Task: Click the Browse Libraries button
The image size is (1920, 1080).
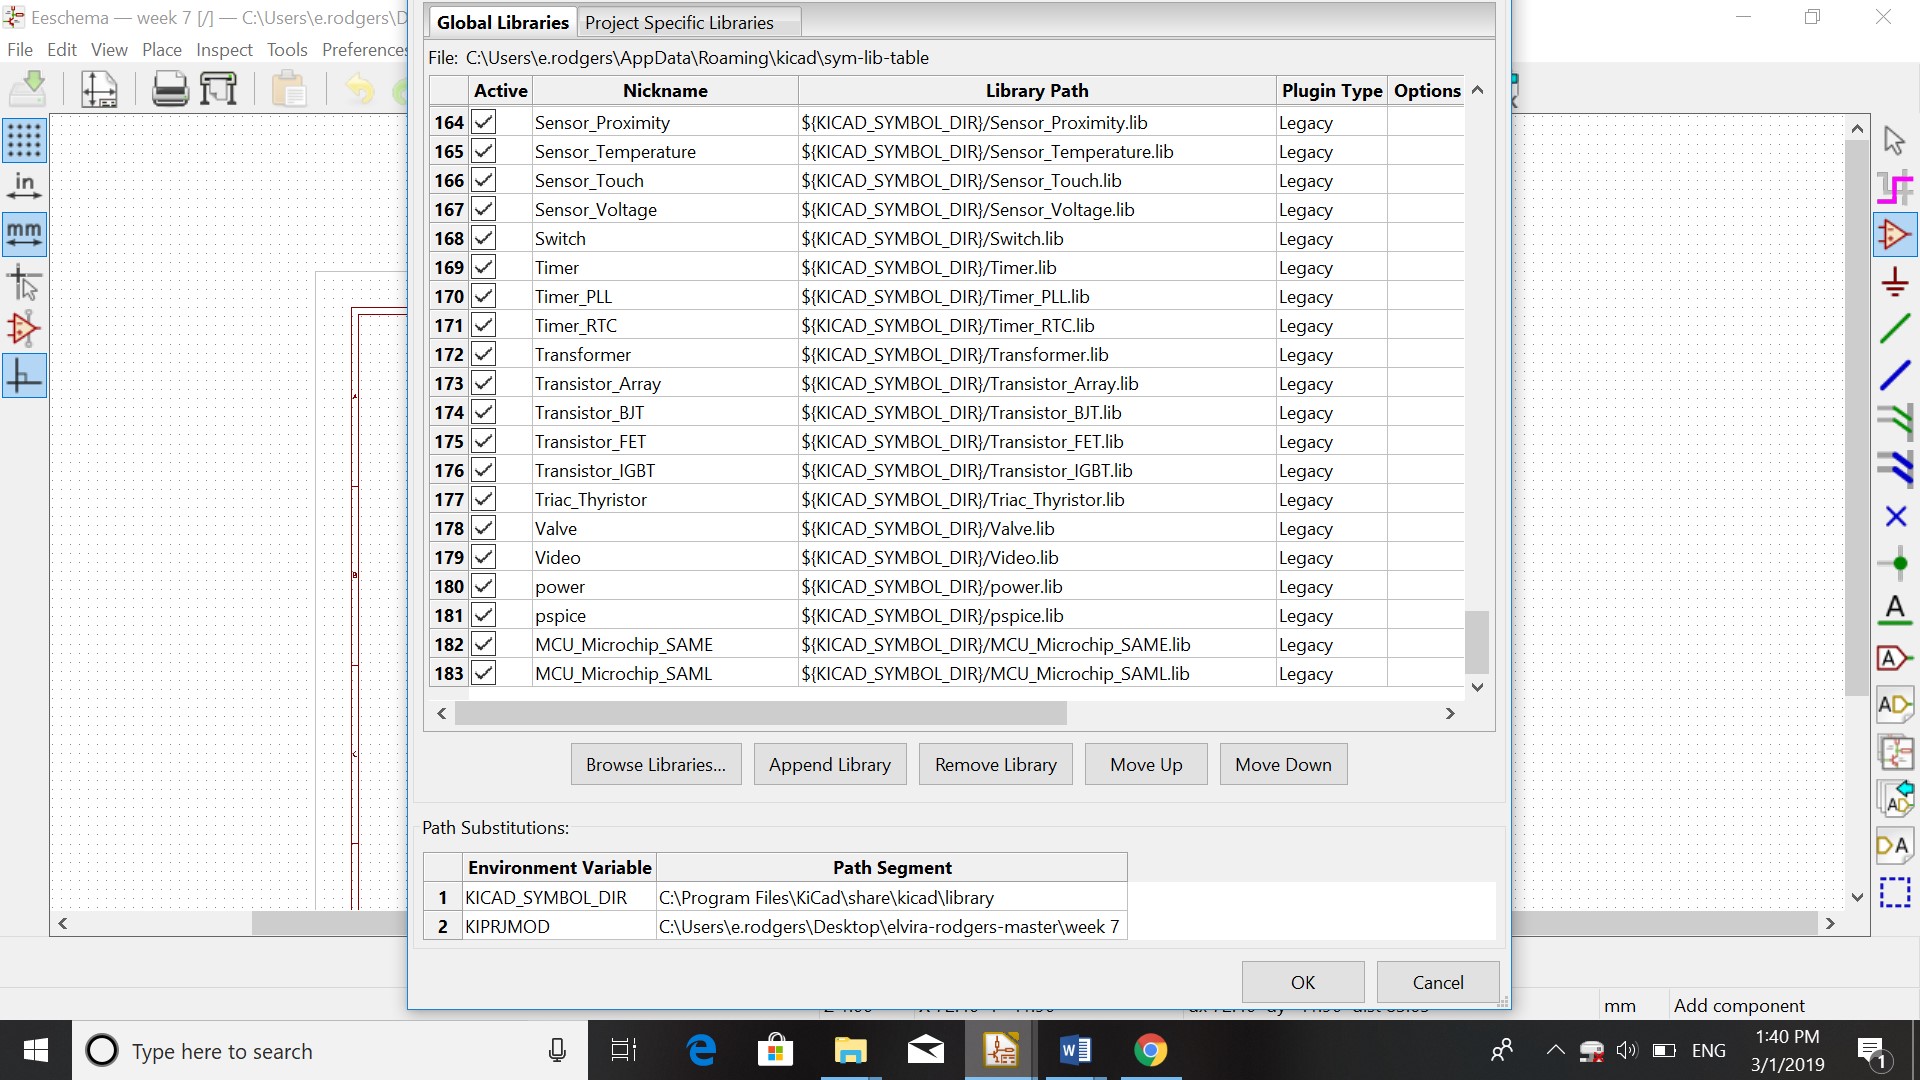Action: 655,765
